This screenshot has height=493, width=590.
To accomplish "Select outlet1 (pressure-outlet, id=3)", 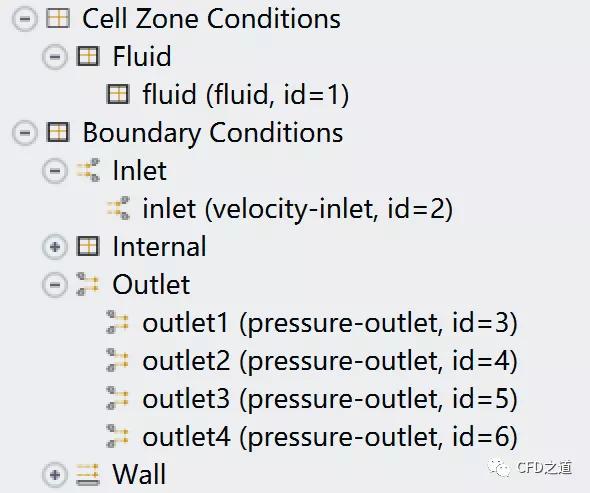I will [x=330, y=323].
